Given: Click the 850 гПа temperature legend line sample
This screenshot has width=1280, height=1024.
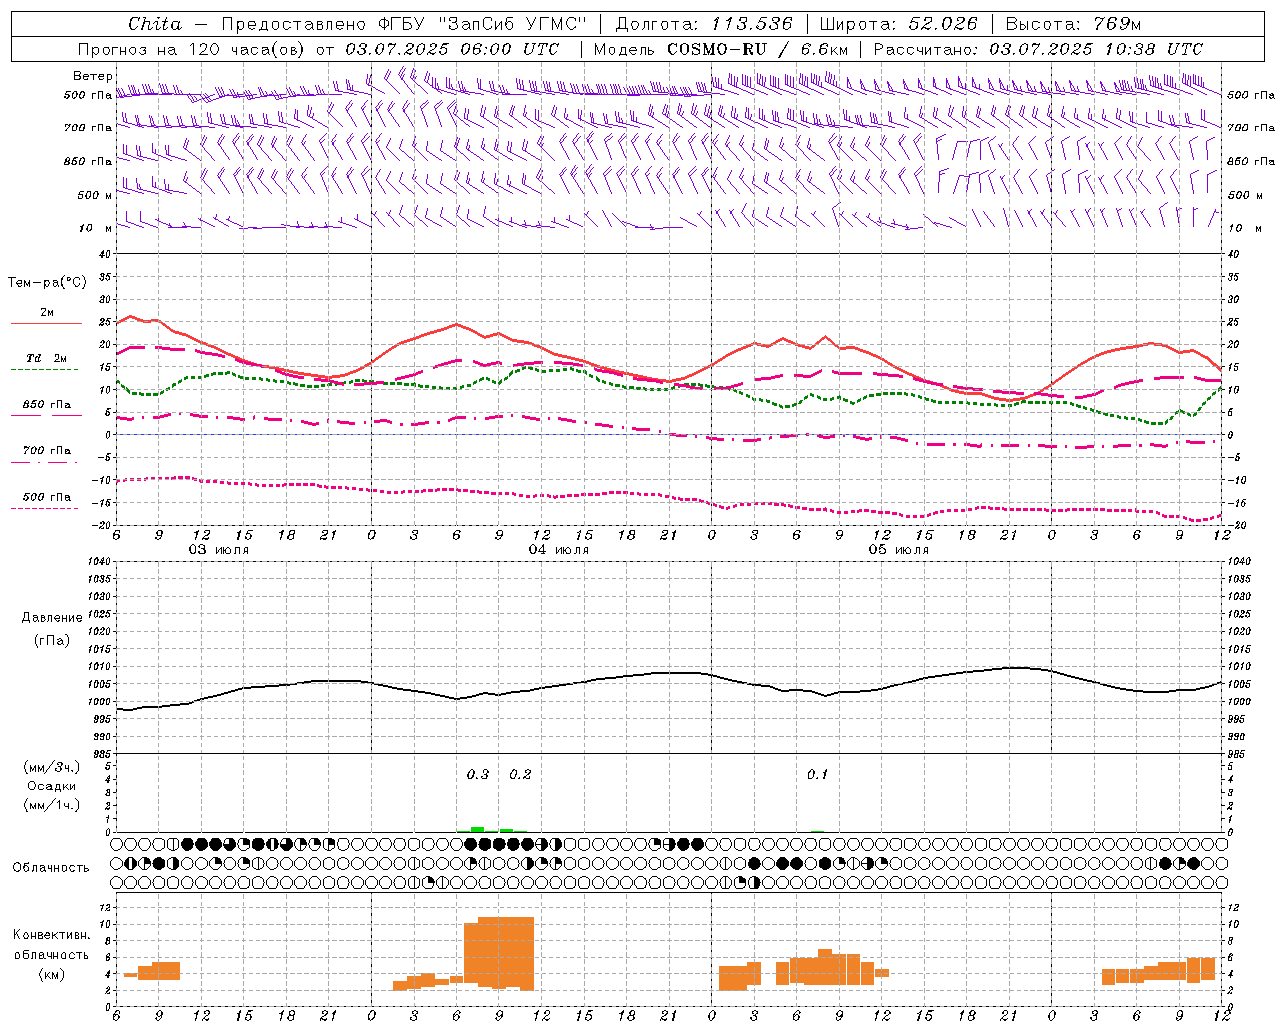Looking at the screenshot, I should 46,415.
